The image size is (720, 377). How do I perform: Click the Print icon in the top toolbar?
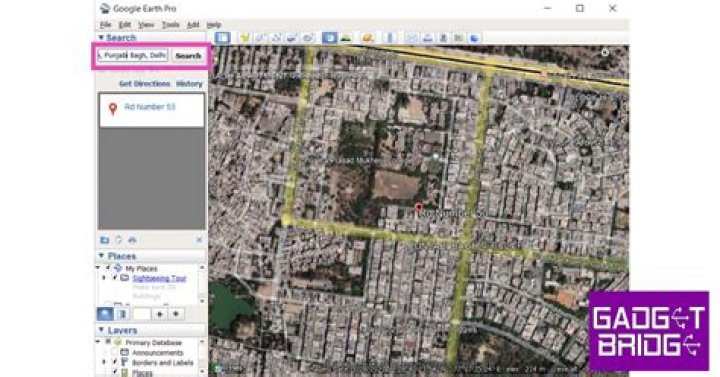[x=428, y=38]
